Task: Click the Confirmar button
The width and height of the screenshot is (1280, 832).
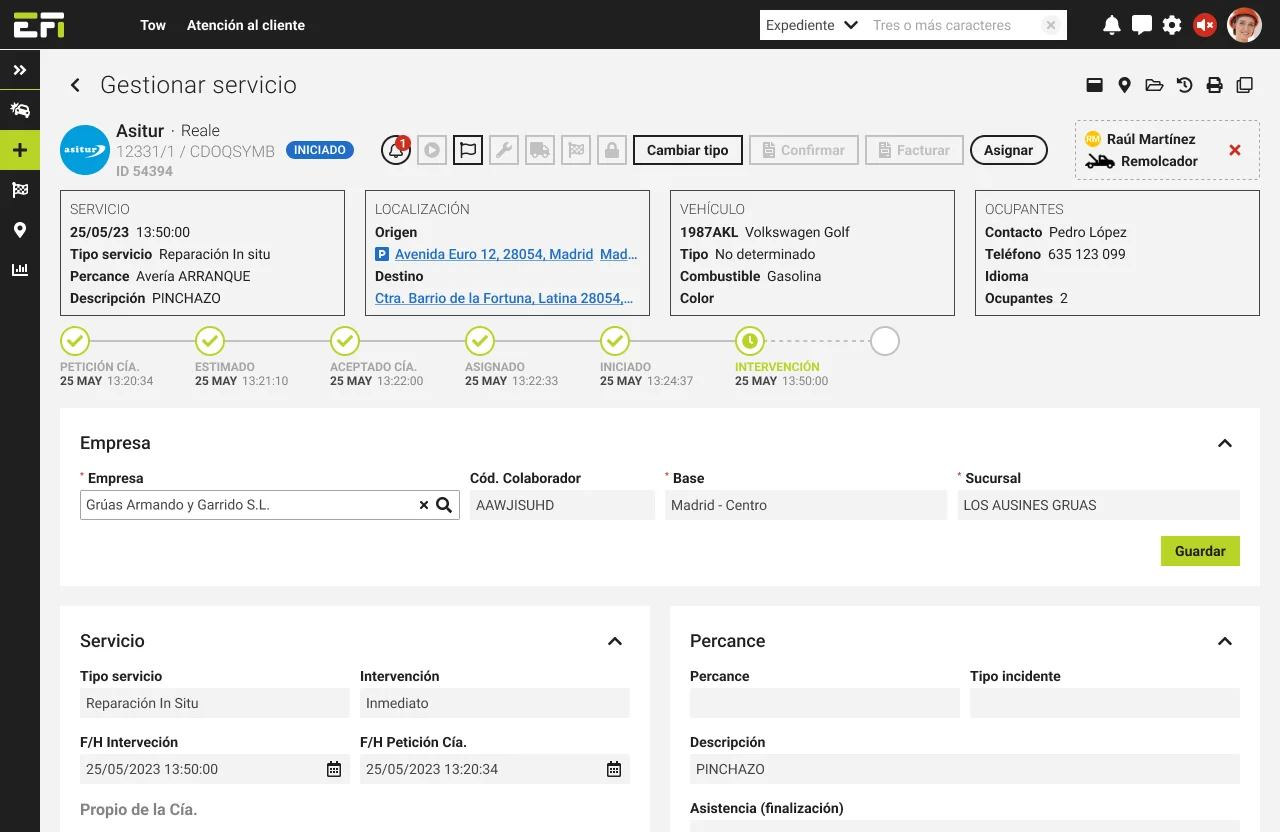Action: tap(804, 150)
